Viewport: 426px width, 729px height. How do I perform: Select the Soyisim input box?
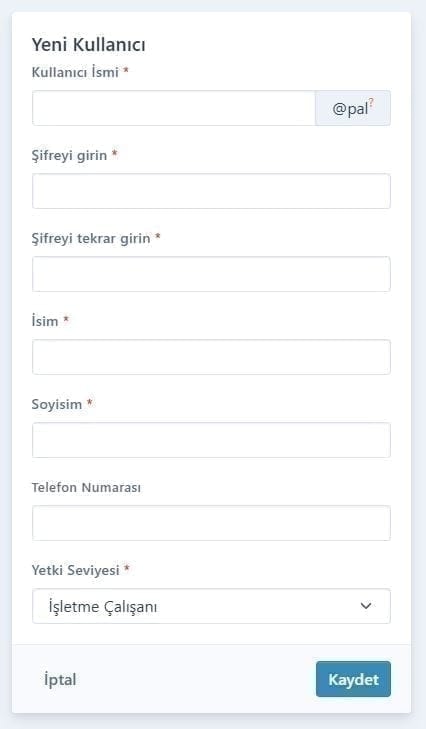211,440
